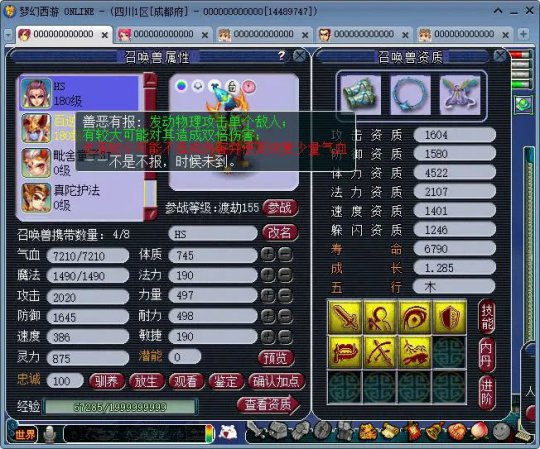Open the 进阶 side tab
The width and height of the screenshot is (540, 449).
[487, 392]
